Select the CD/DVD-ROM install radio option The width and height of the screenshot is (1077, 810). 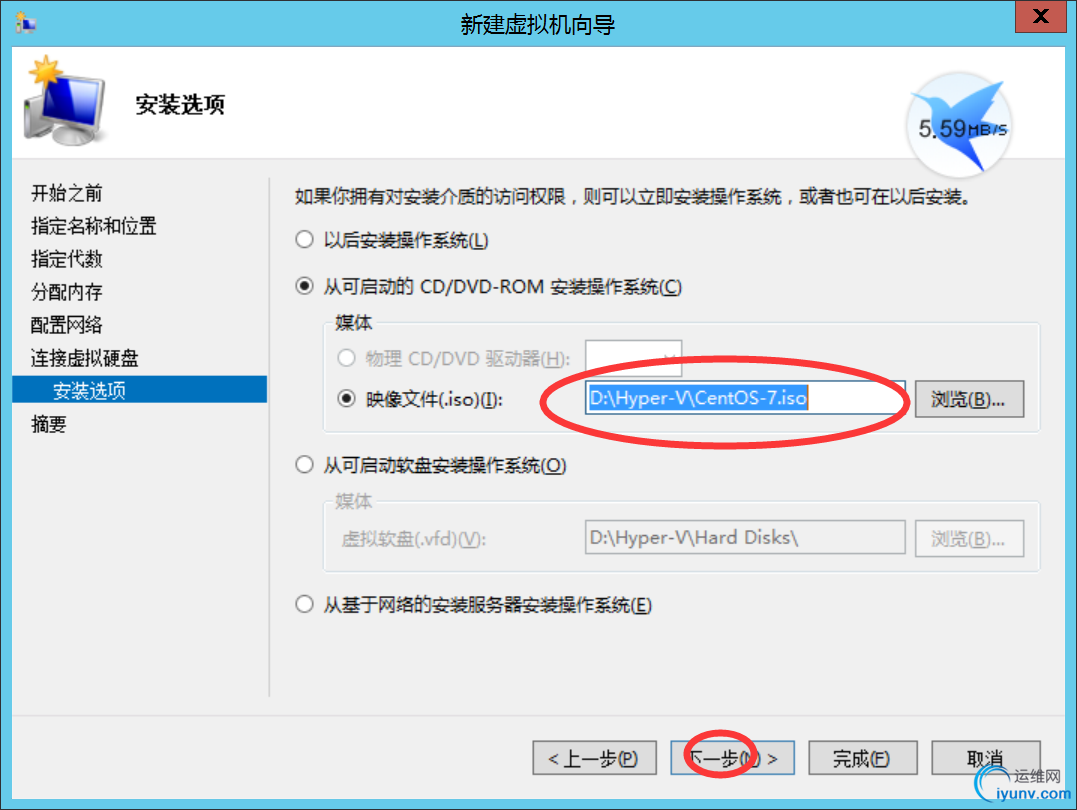(x=304, y=286)
